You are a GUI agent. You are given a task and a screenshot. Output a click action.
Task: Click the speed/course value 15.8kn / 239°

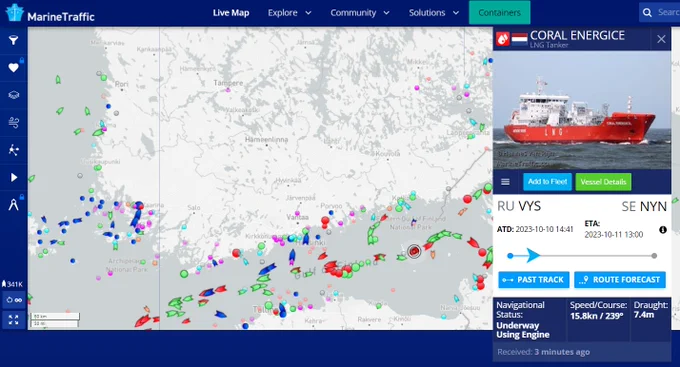pos(596,316)
